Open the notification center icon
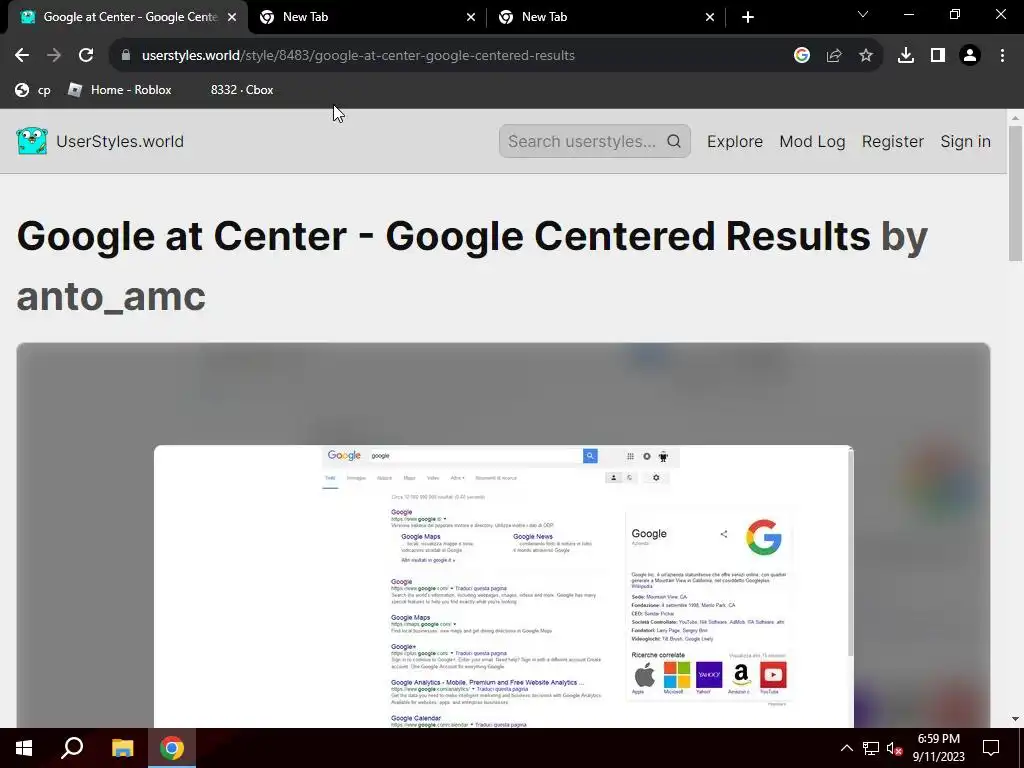 (x=991, y=748)
